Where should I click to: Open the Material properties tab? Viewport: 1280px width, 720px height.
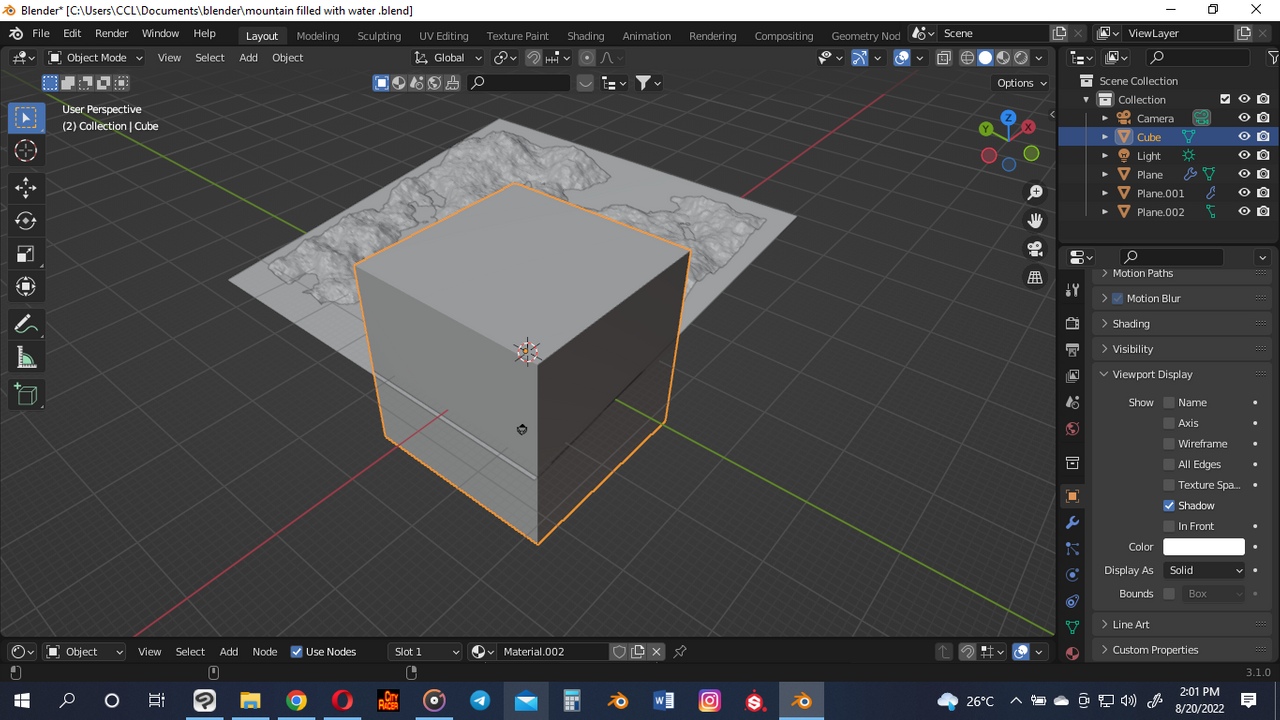pyautogui.click(x=1072, y=653)
